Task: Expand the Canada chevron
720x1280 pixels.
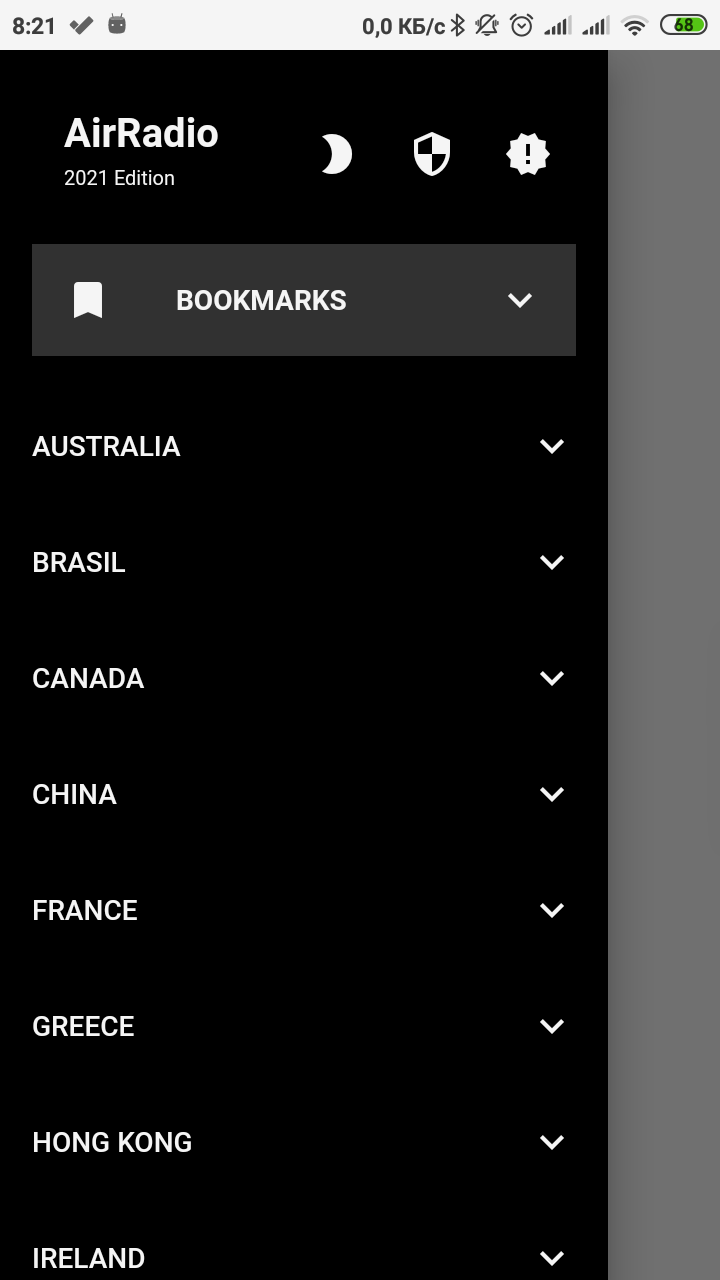Action: click(x=551, y=678)
